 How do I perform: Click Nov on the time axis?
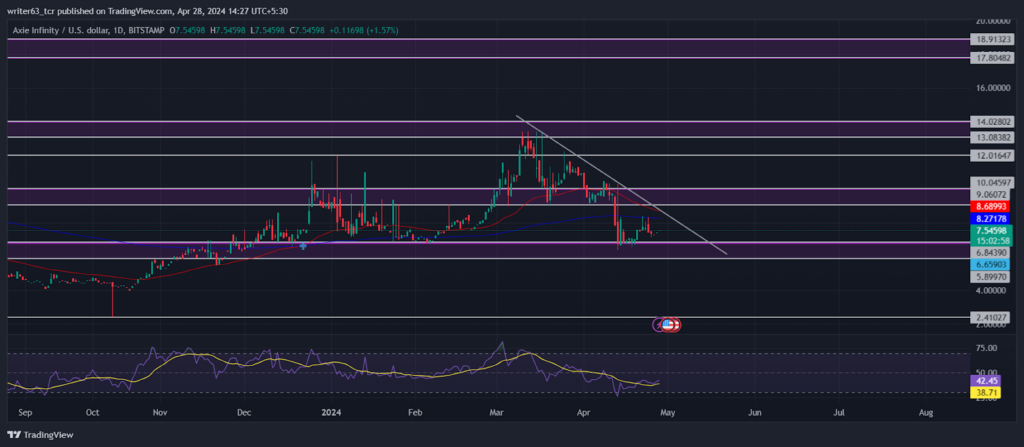[x=160, y=413]
